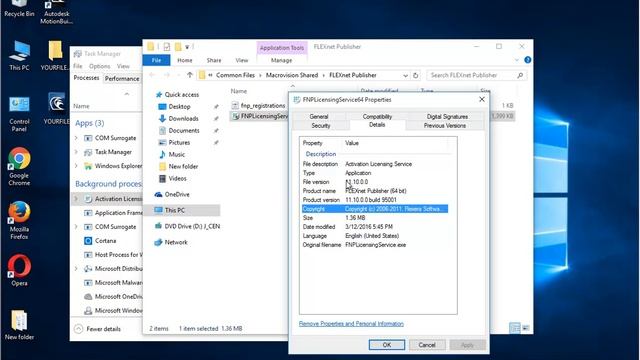
Task: Select the Product version property row
Action: (375, 200)
